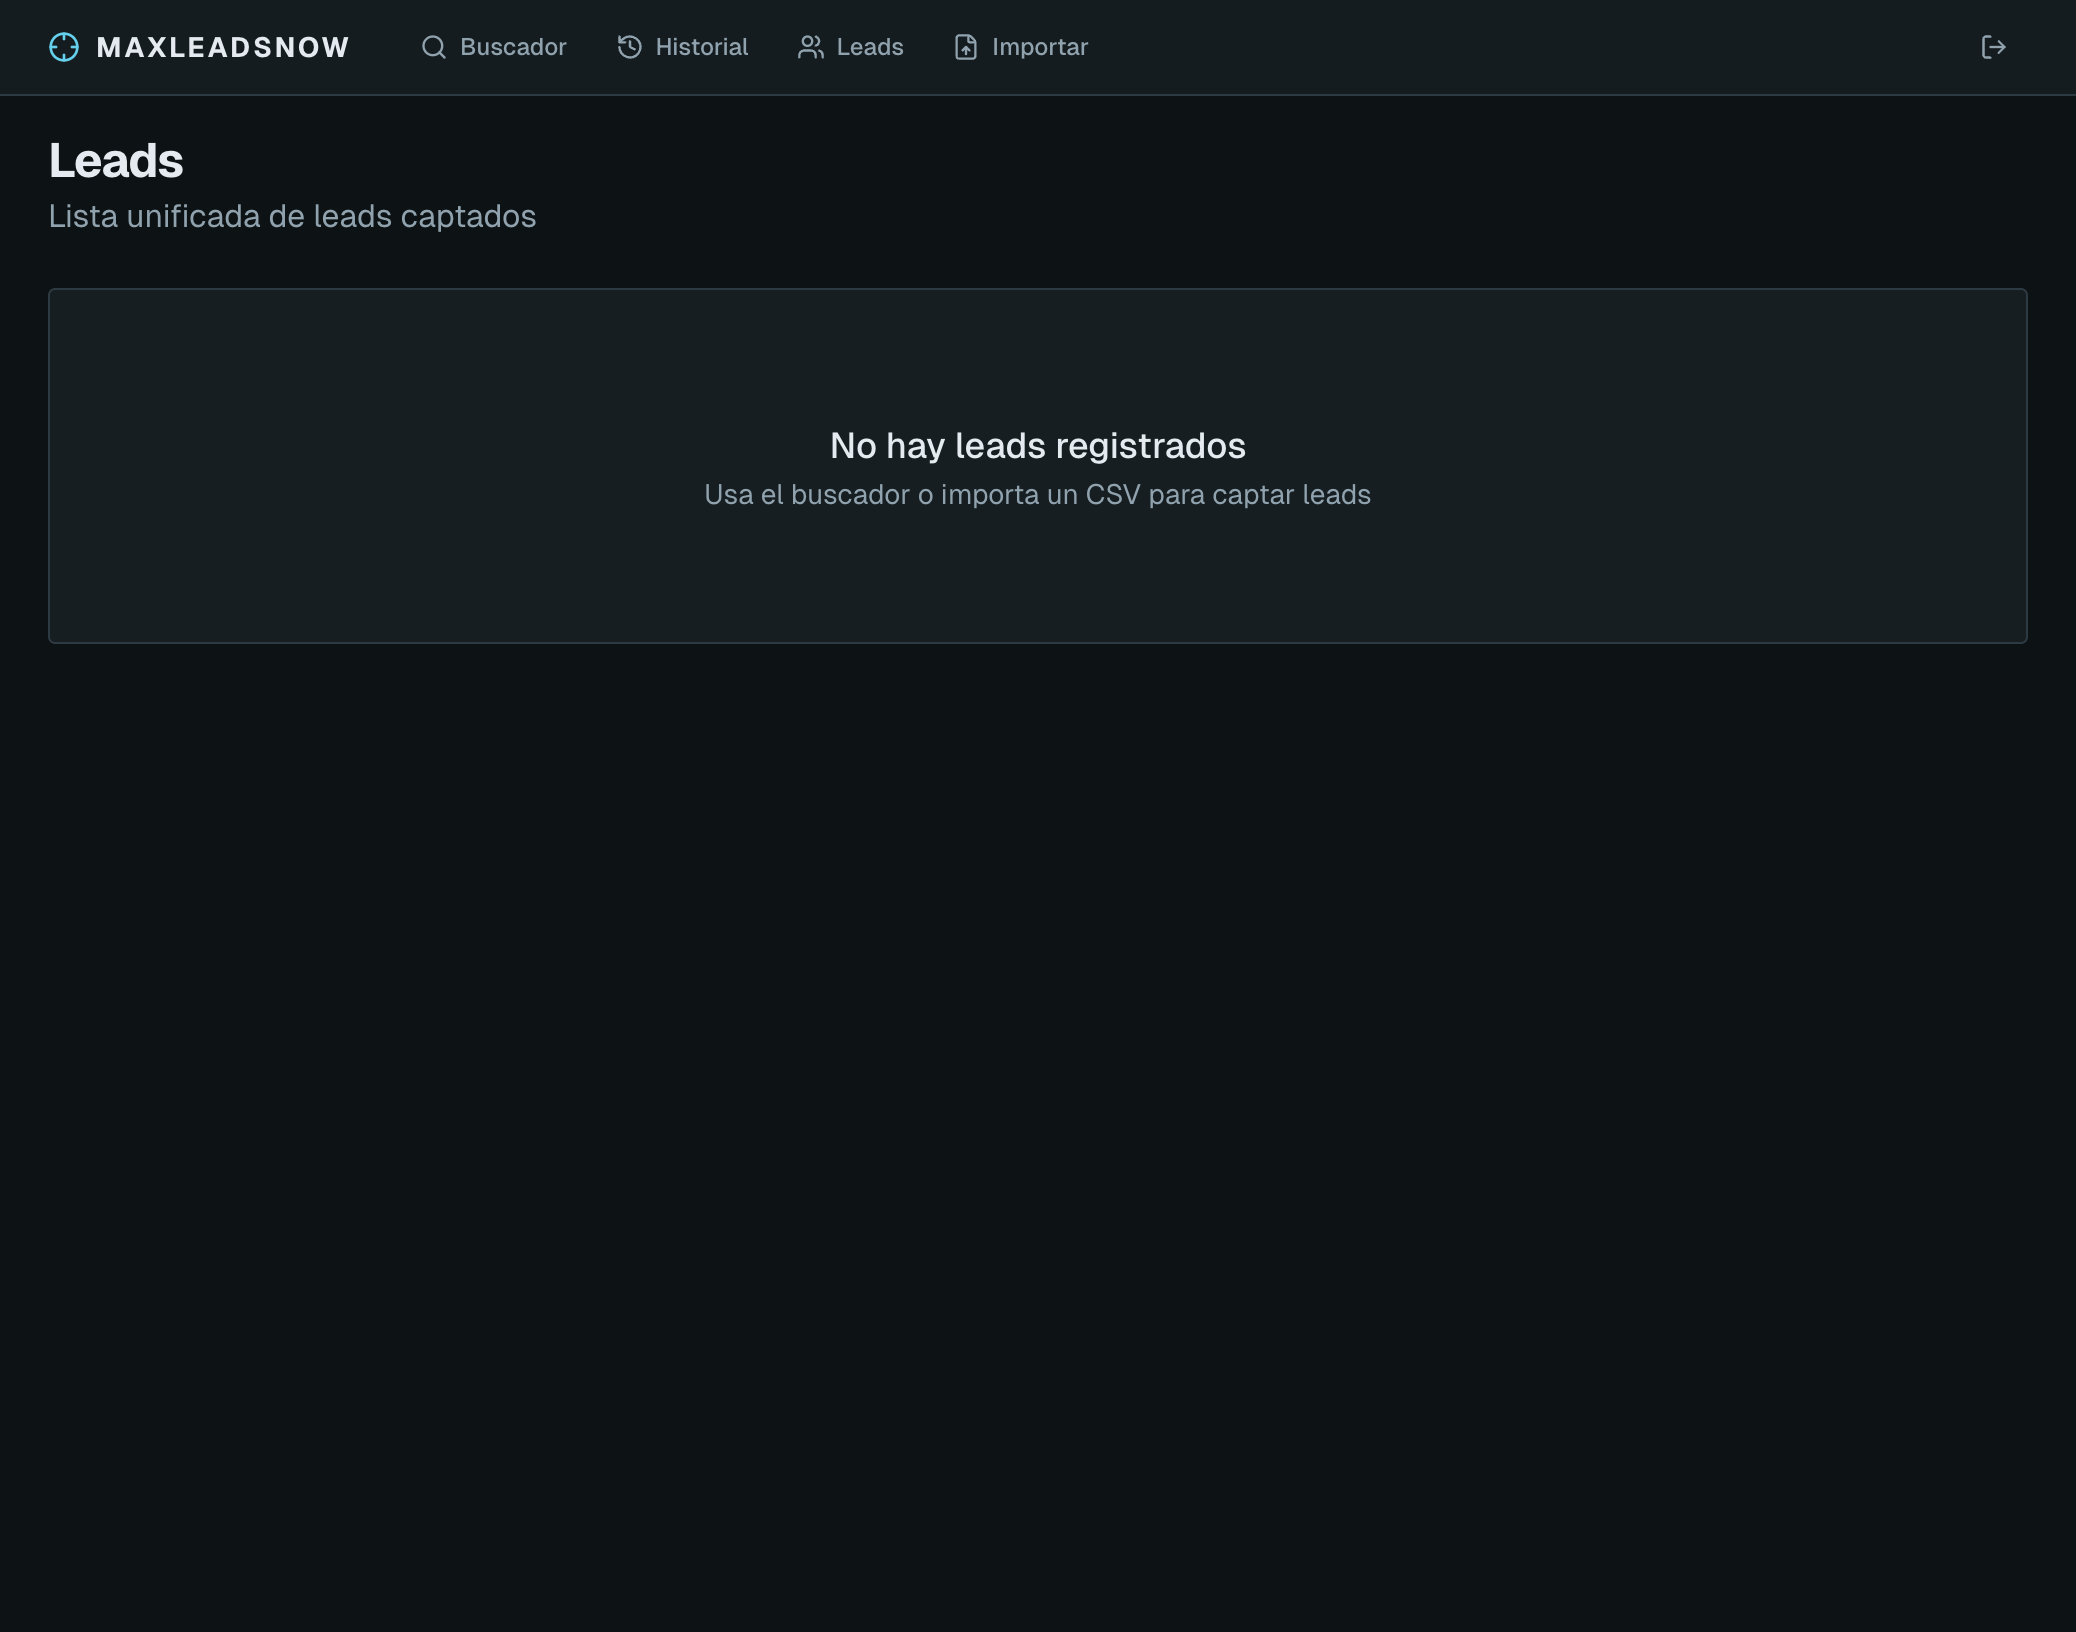Click the 'No hay leads registrados' message
Image resolution: width=2076 pixels, height=1632 pixels.
coord(1037,446)
